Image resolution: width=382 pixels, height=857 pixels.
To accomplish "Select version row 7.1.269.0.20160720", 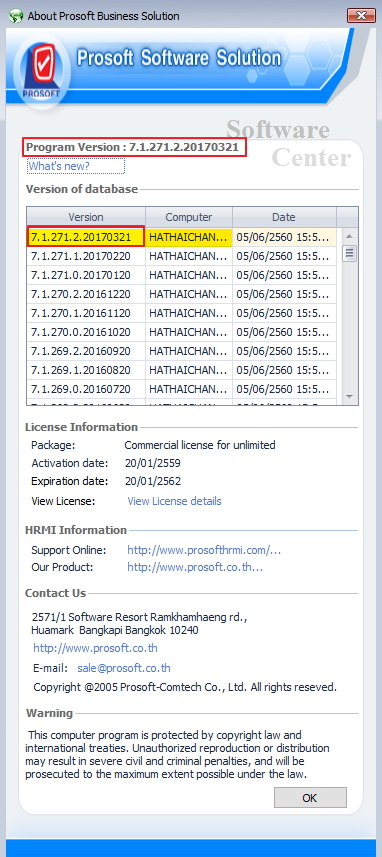I will pos(181,389).
